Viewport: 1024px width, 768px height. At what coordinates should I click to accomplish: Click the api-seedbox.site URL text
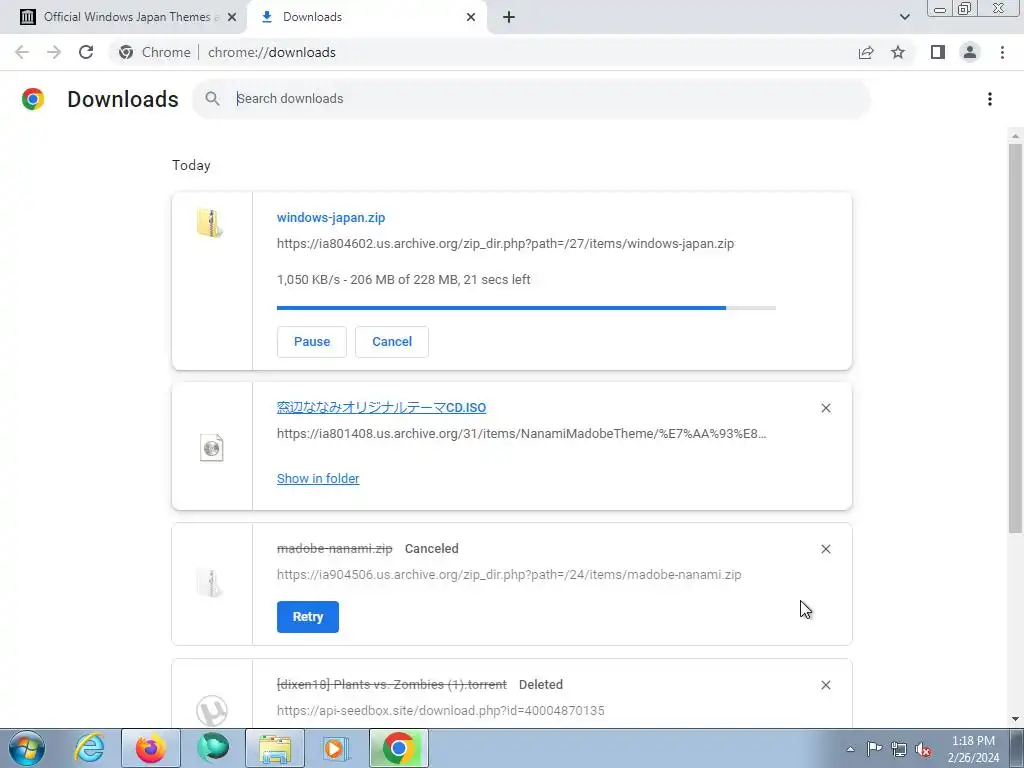click(x=441, y=711)
